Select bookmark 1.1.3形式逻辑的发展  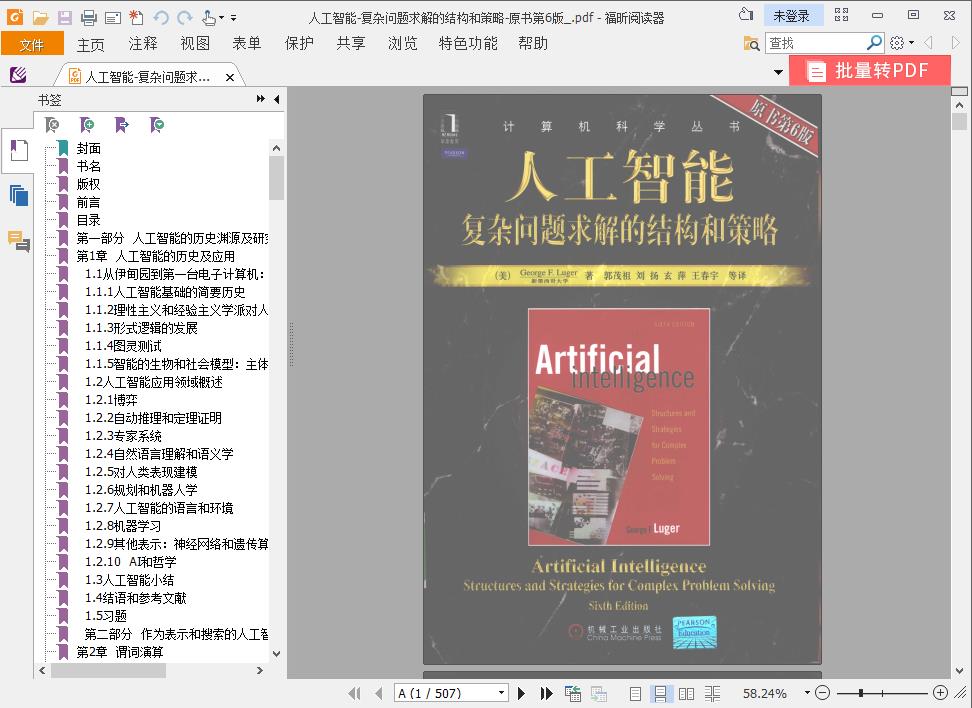point(141,328)
